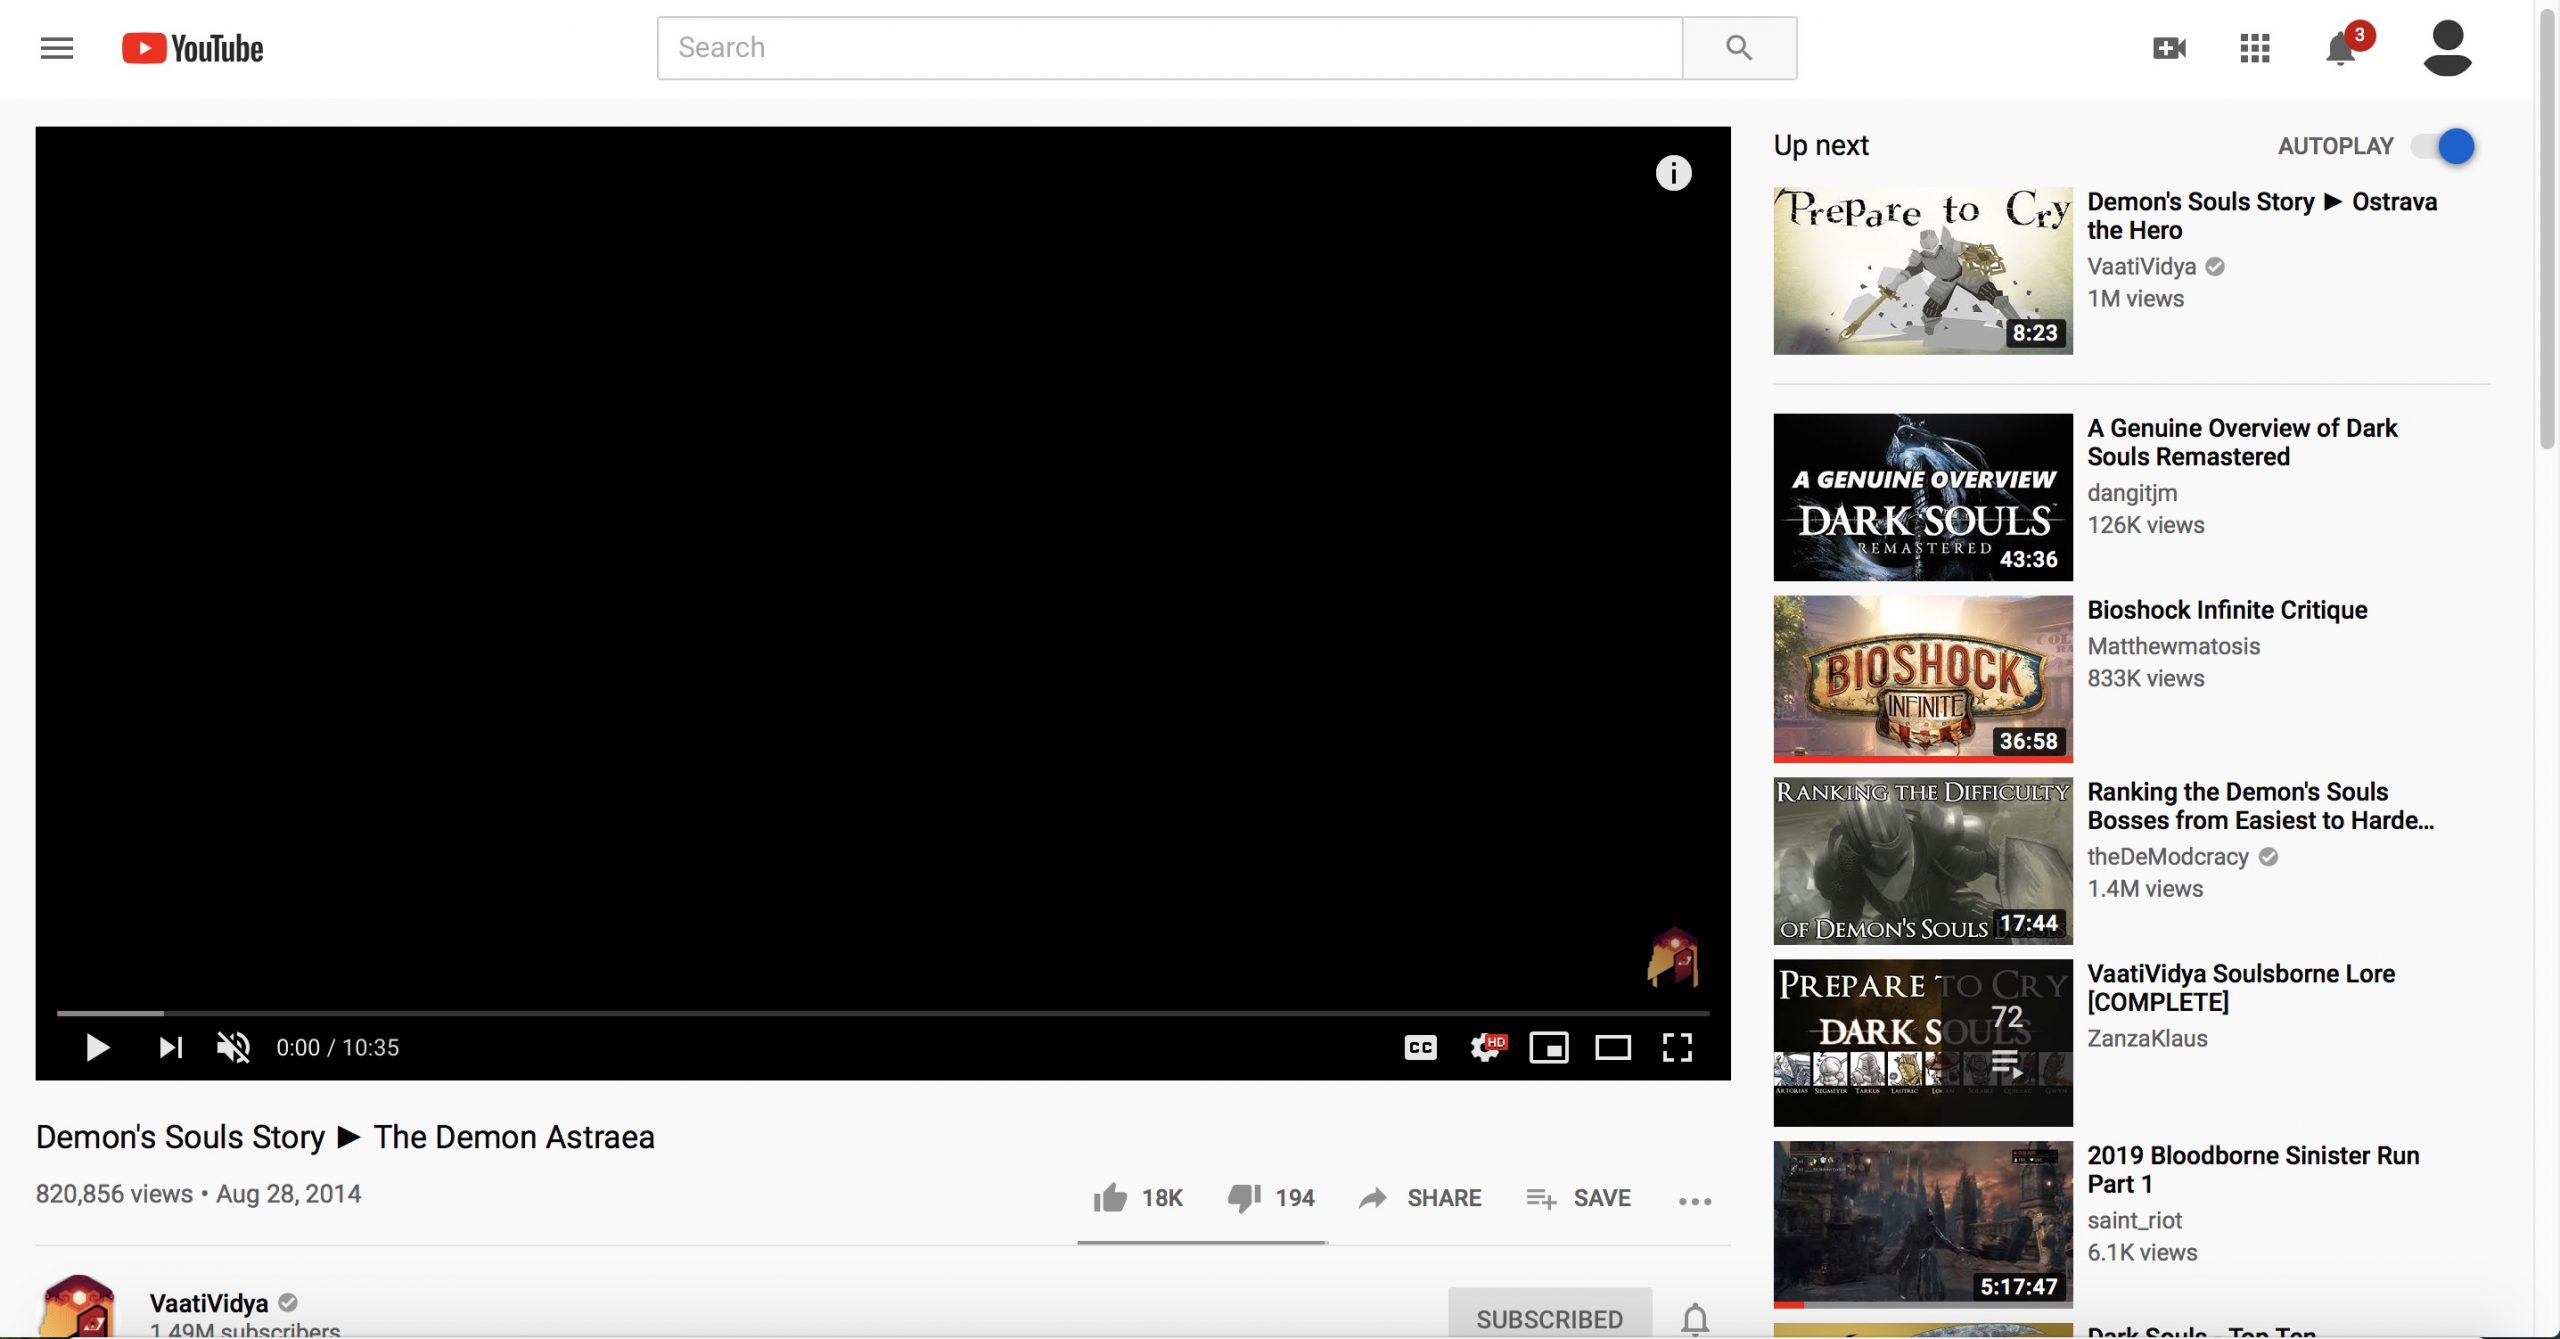The height and width of the screenshot is (1339, 2560).
Task: Open the hamburger guide menu
Action: pyautogui.click(x=57, y=48)
